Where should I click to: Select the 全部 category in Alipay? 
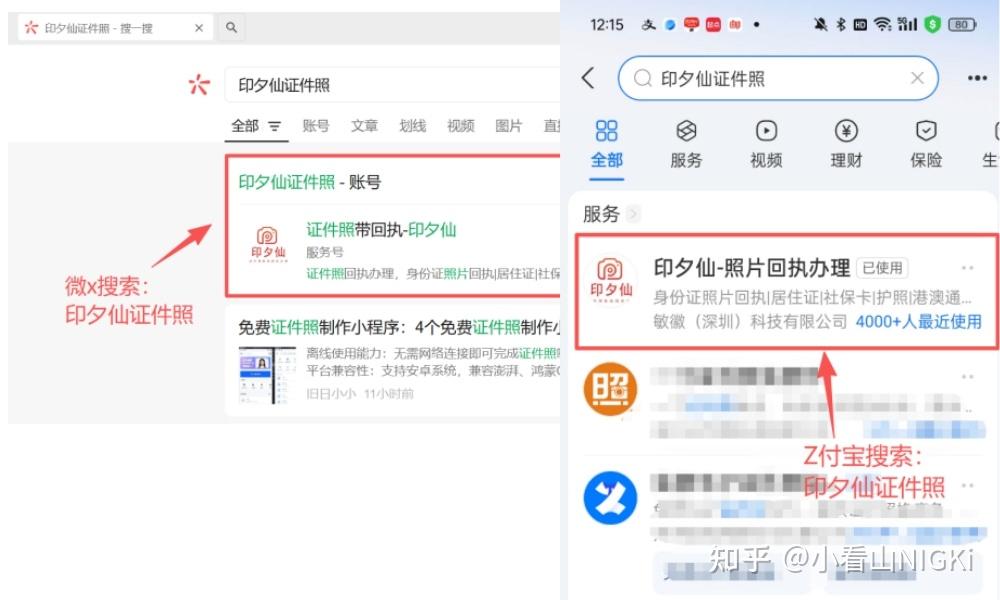click(606, 144)
